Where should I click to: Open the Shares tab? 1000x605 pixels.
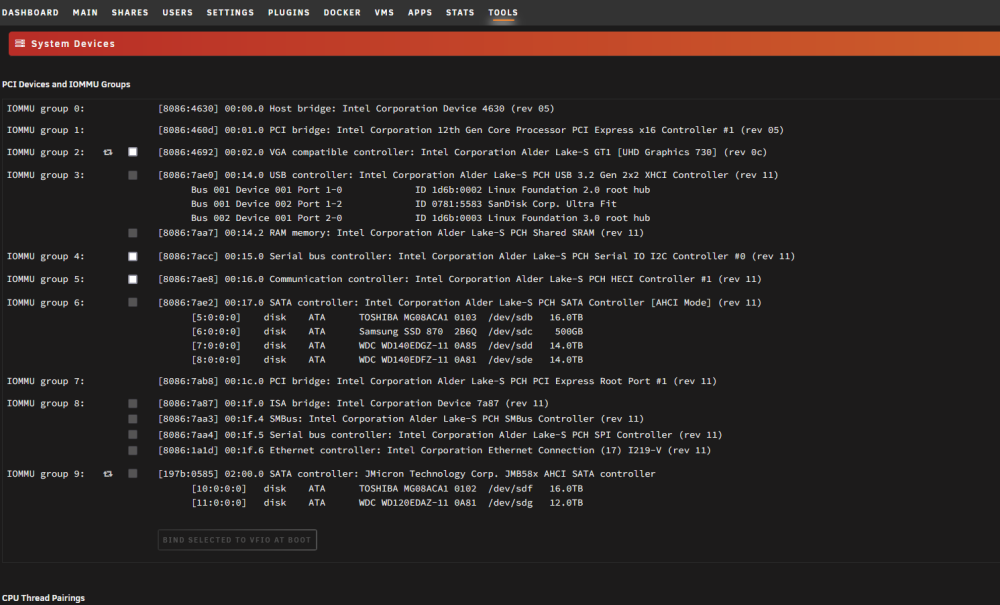pos(129,12)
